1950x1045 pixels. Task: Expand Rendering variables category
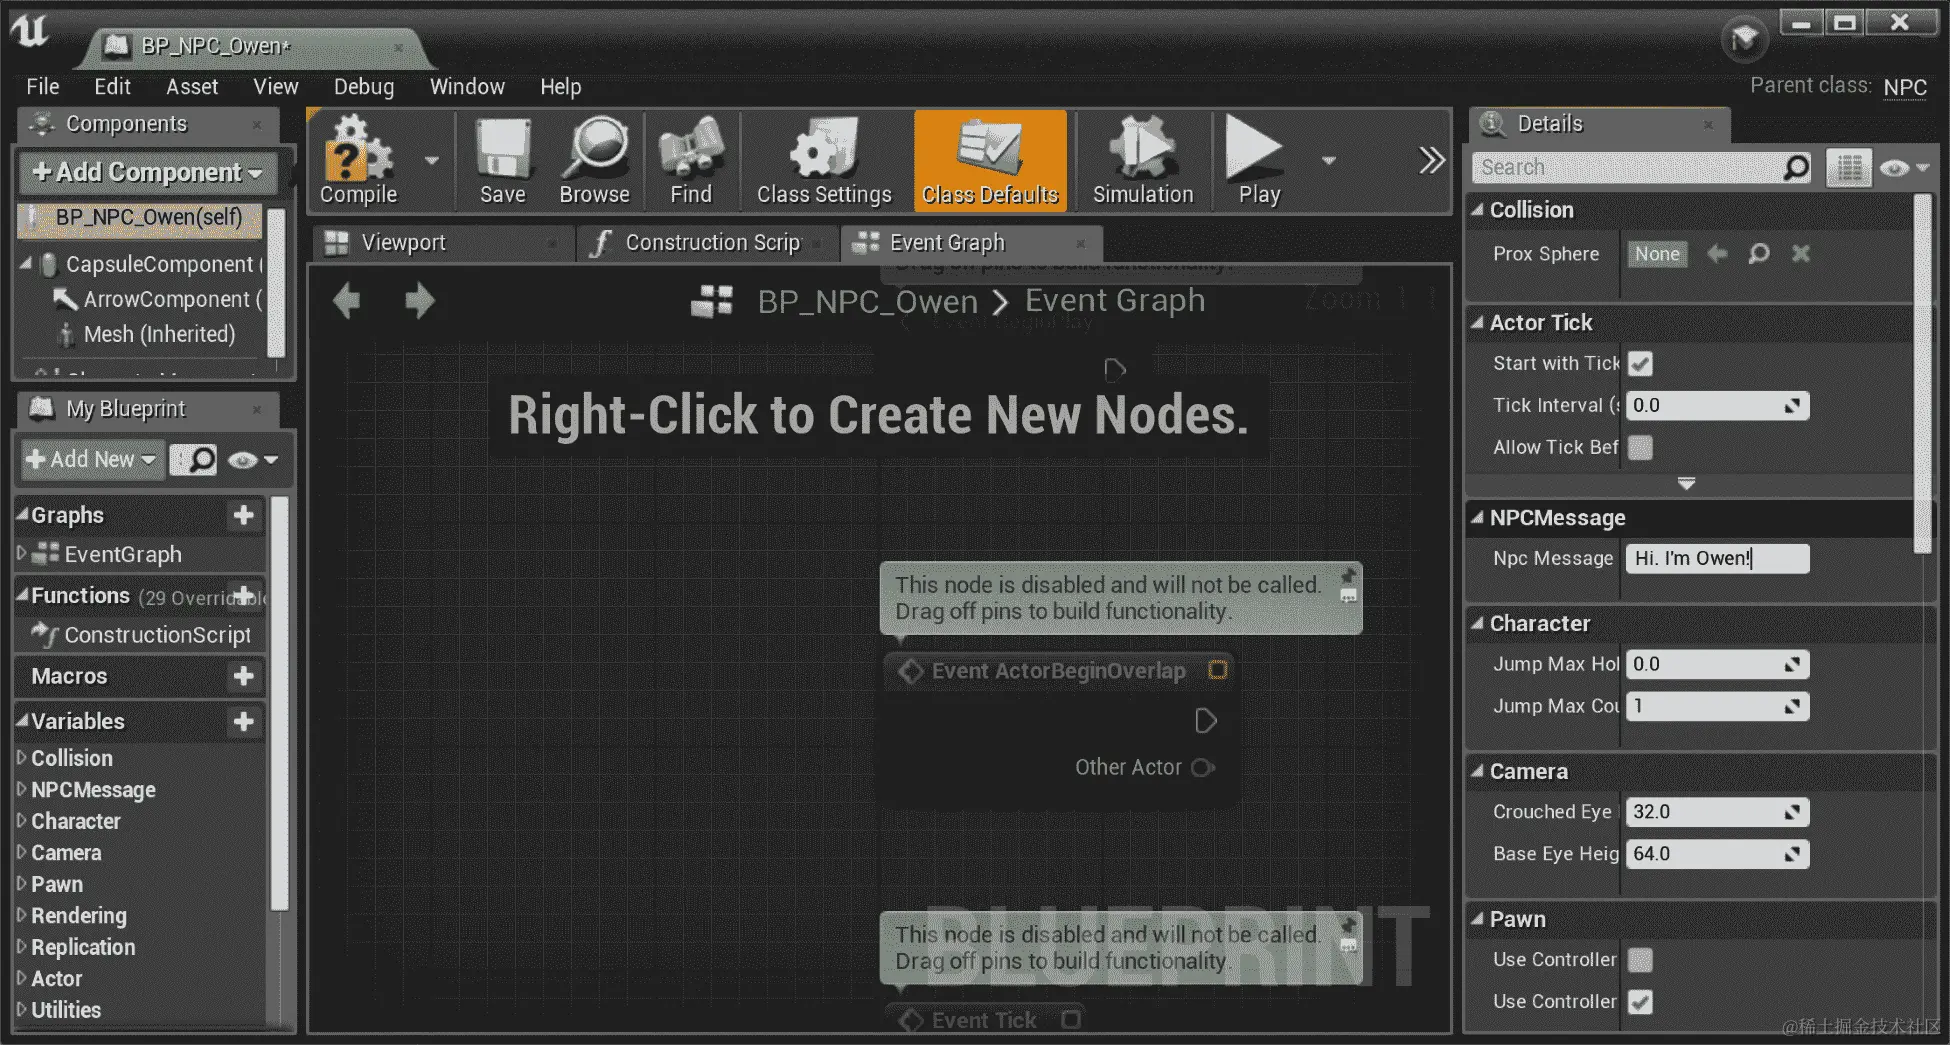click(22, 915)
